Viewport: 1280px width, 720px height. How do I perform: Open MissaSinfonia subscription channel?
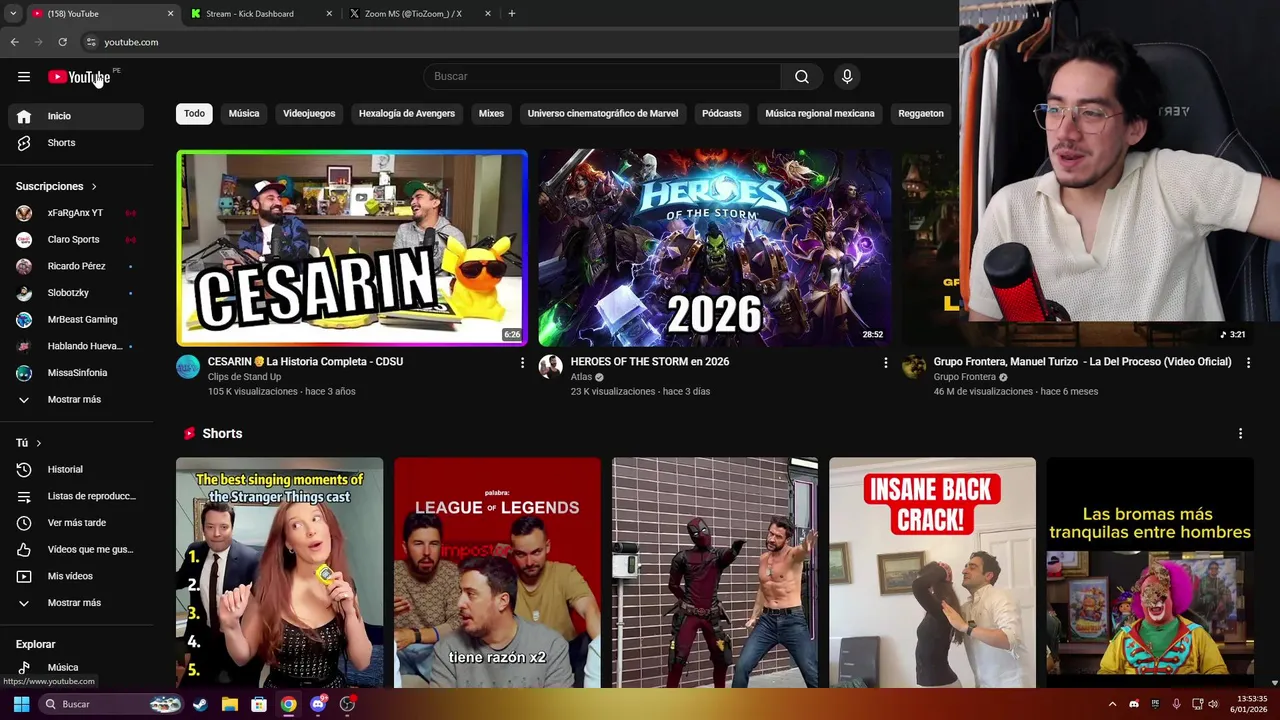tap(77, 373)
